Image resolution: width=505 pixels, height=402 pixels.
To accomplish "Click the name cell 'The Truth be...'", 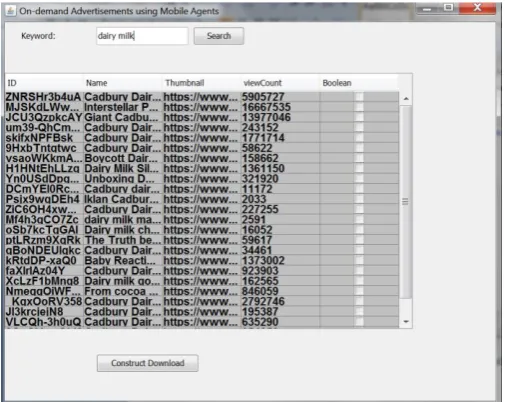I will coord(122,240).
